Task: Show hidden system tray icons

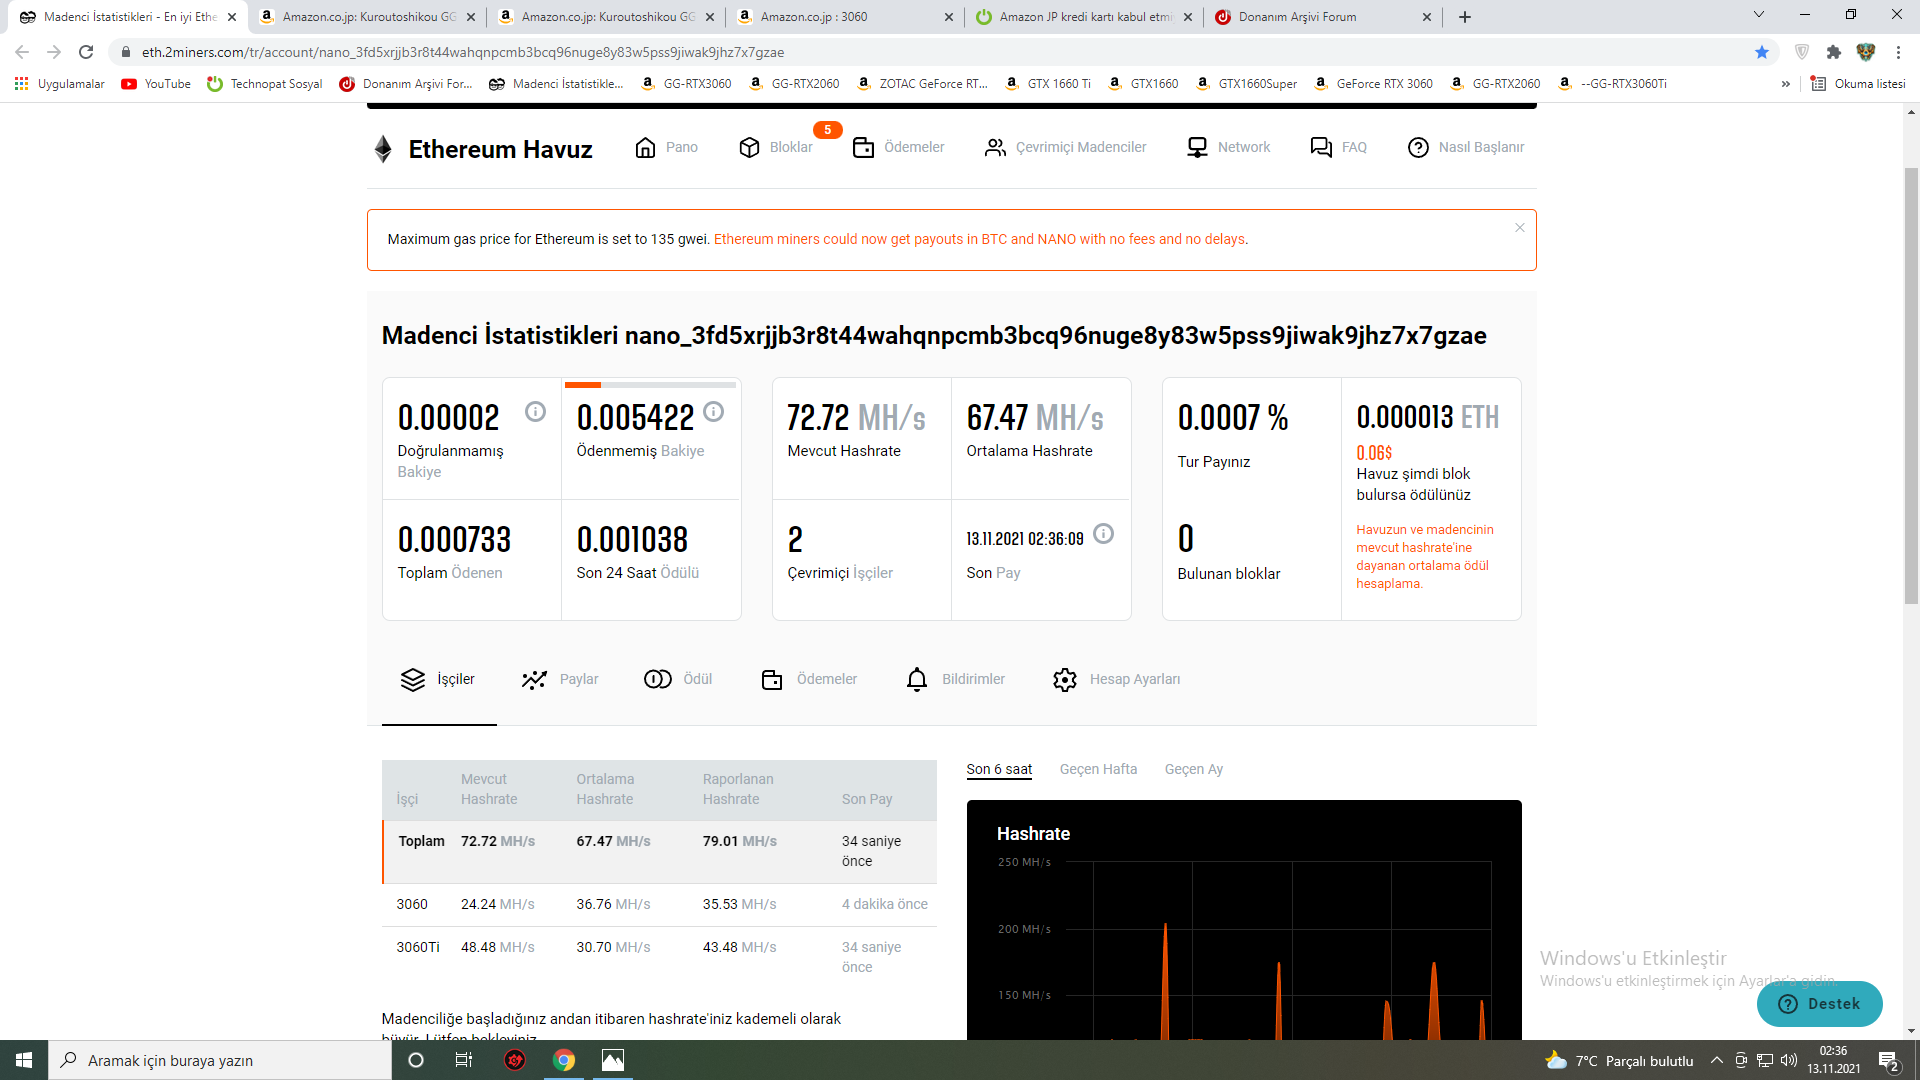Action: click(1716, 1061)
